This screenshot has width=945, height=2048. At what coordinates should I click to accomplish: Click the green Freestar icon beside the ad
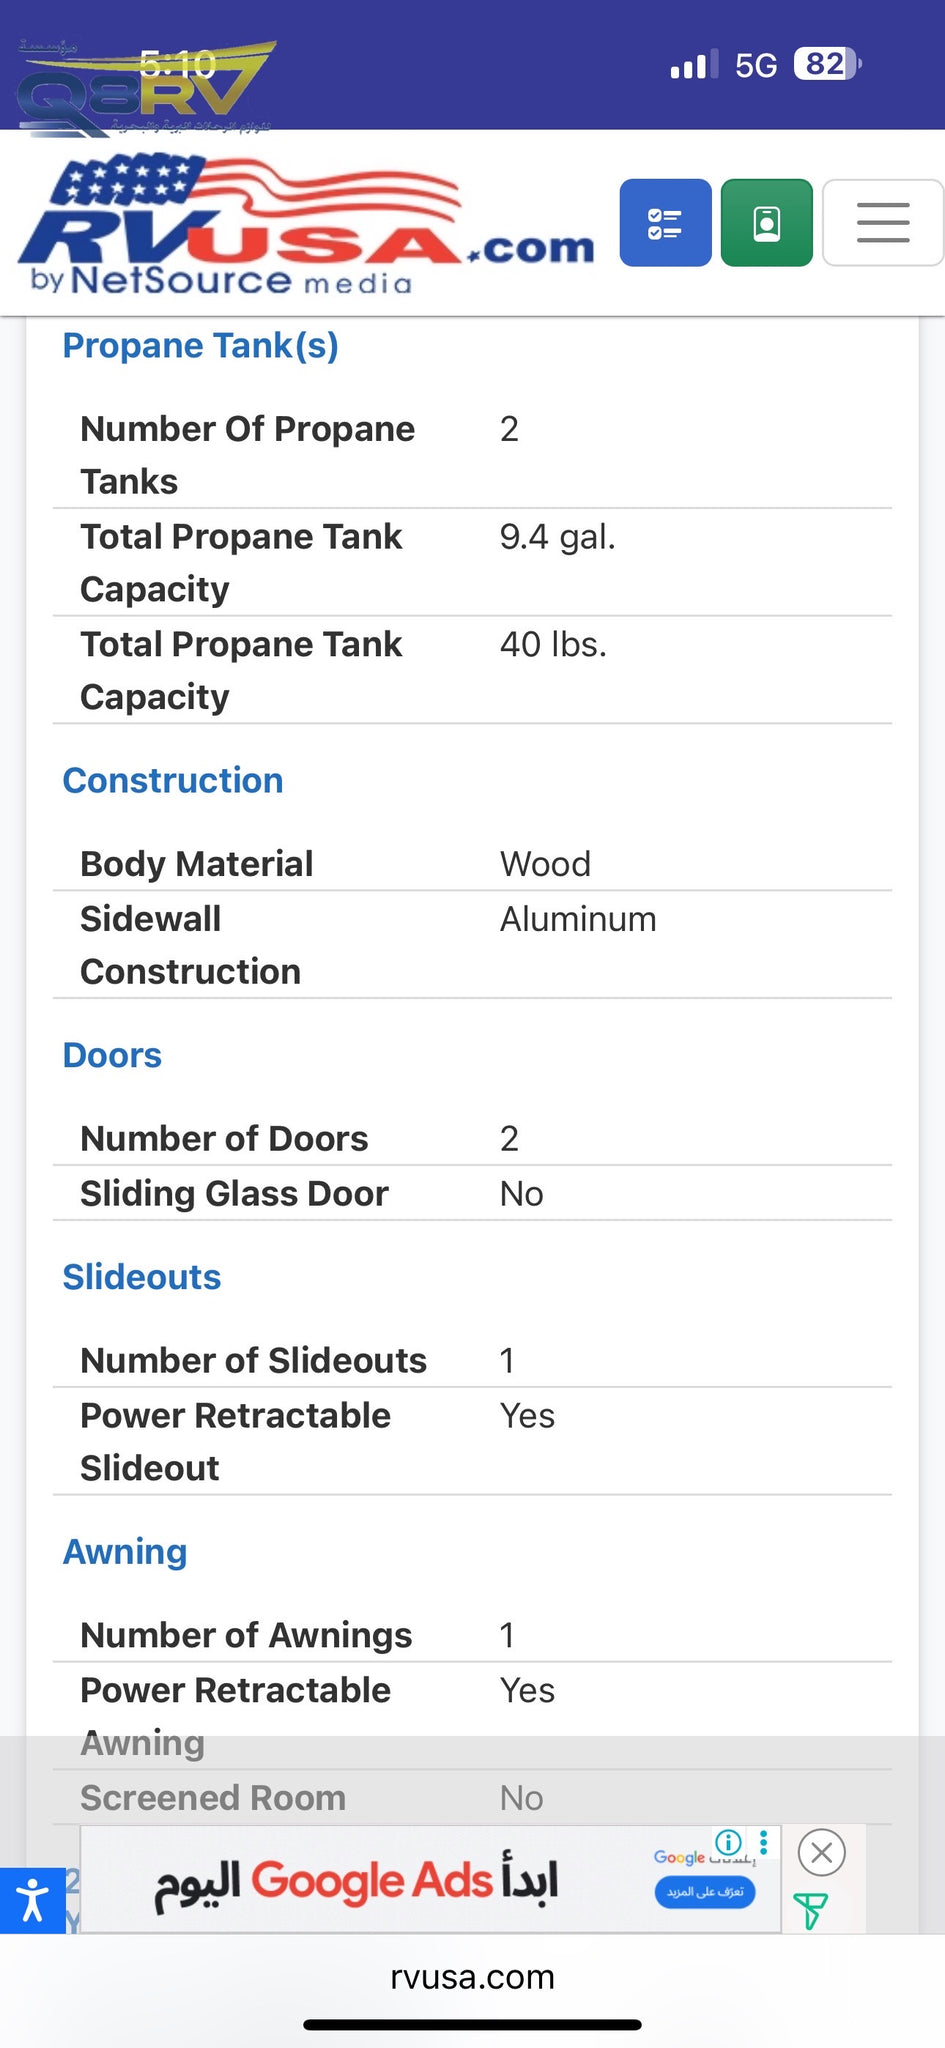coord(810,1910)
